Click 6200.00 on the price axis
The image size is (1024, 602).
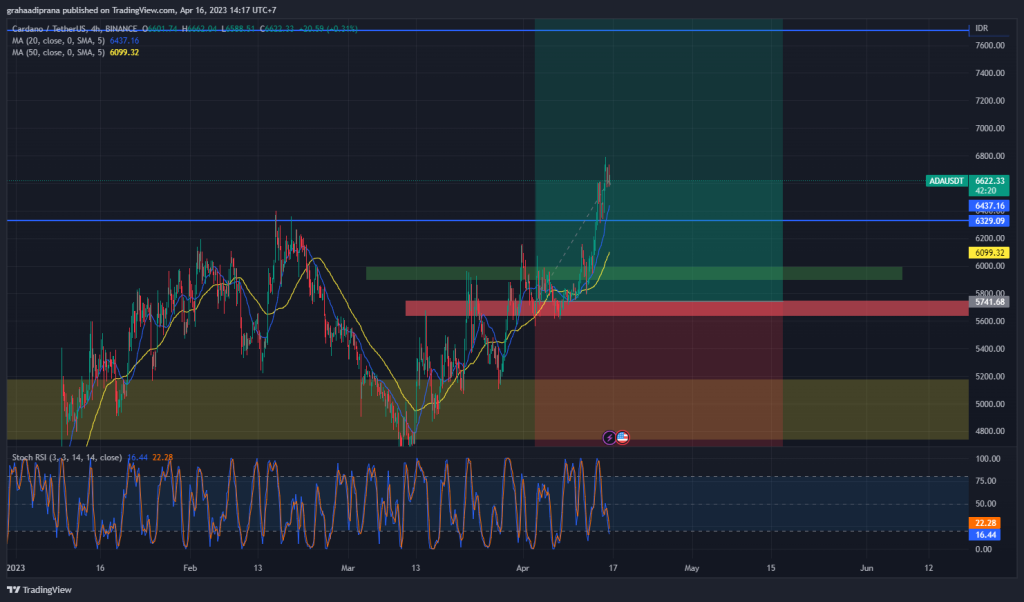(990, 238)
